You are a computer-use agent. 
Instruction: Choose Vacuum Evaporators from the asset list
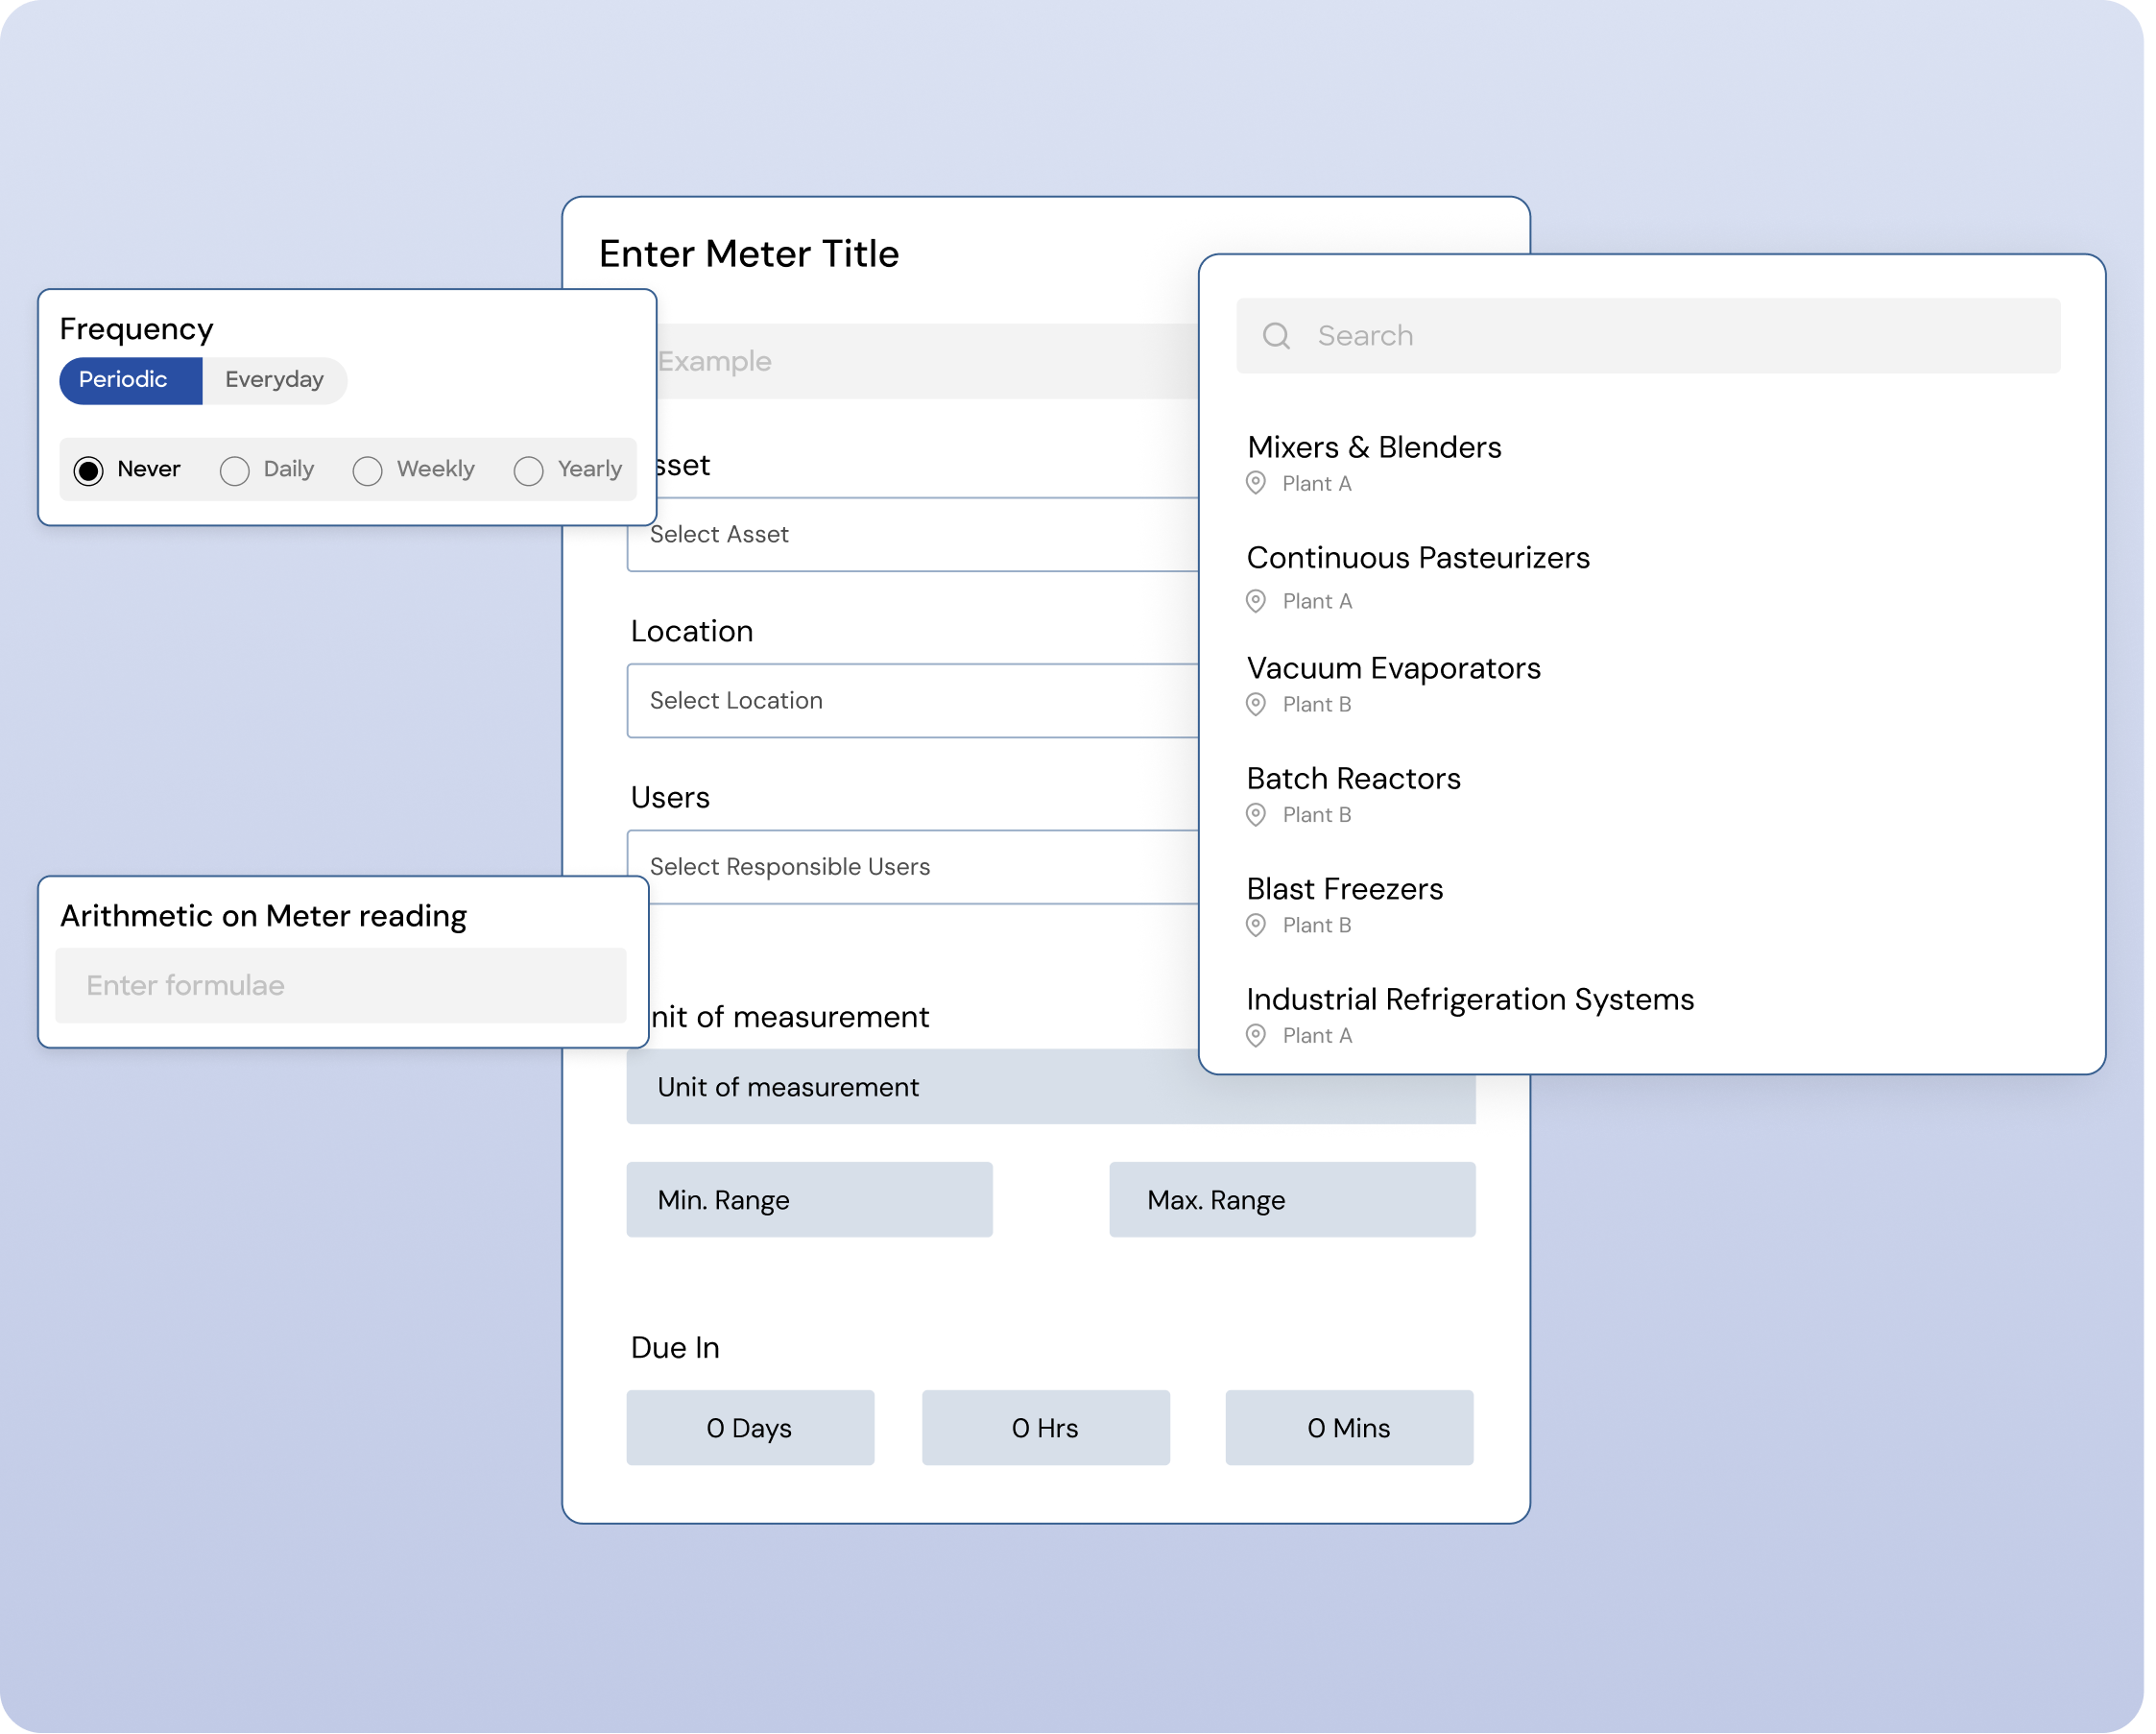(1393, 668)
